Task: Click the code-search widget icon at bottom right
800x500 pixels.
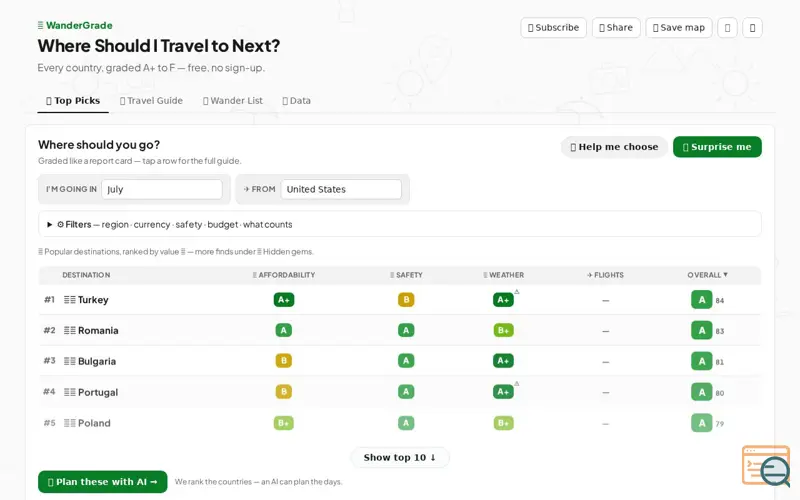Action: point(766,466)
